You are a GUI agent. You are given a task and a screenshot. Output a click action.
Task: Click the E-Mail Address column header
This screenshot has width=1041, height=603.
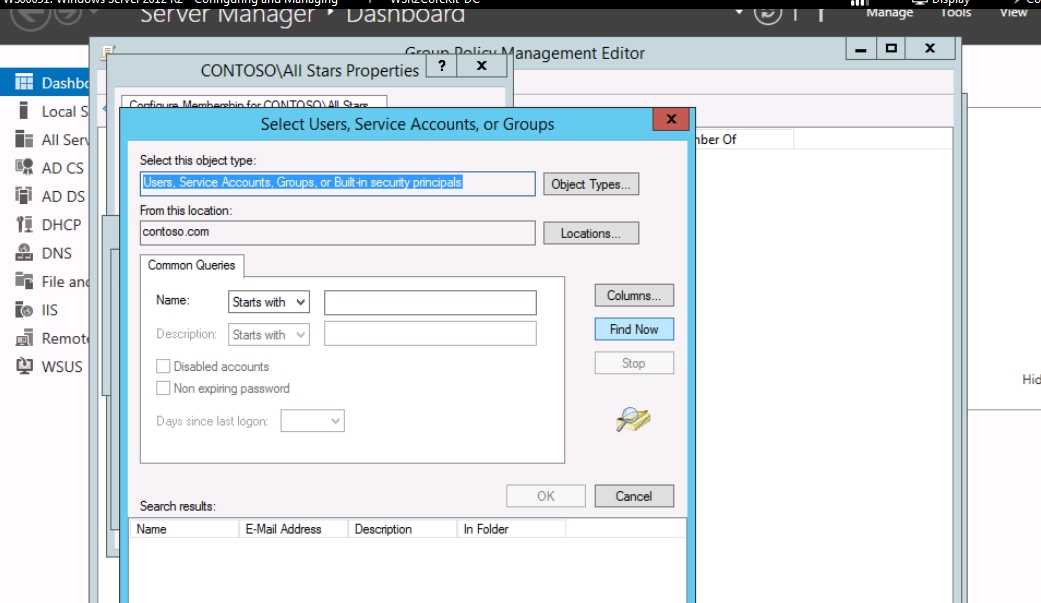283,529
